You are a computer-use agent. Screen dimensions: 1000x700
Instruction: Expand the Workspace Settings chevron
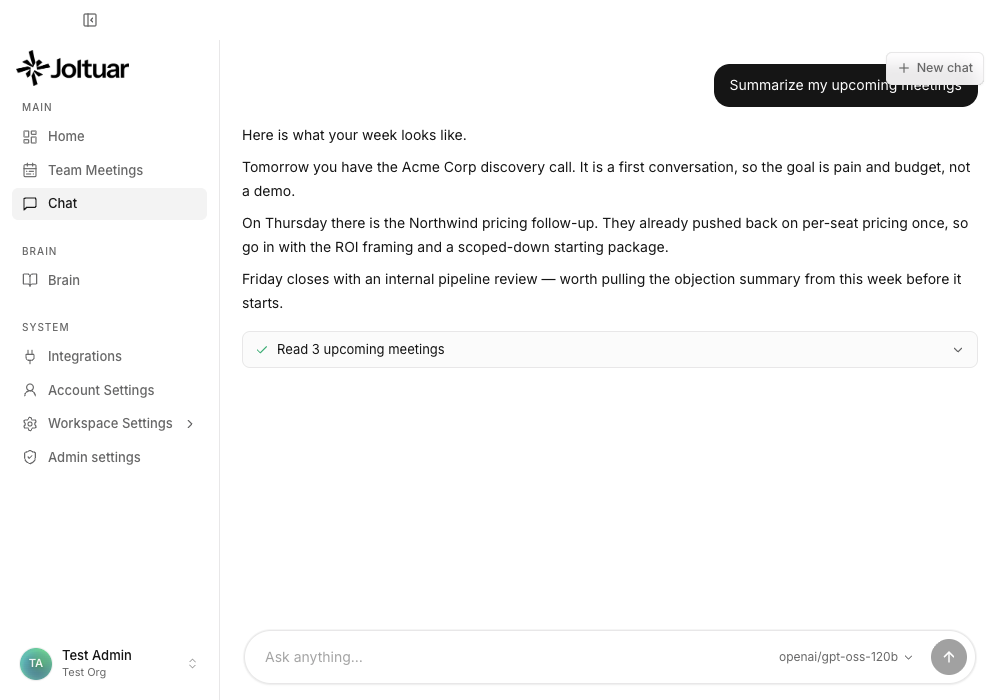point(190,424)
